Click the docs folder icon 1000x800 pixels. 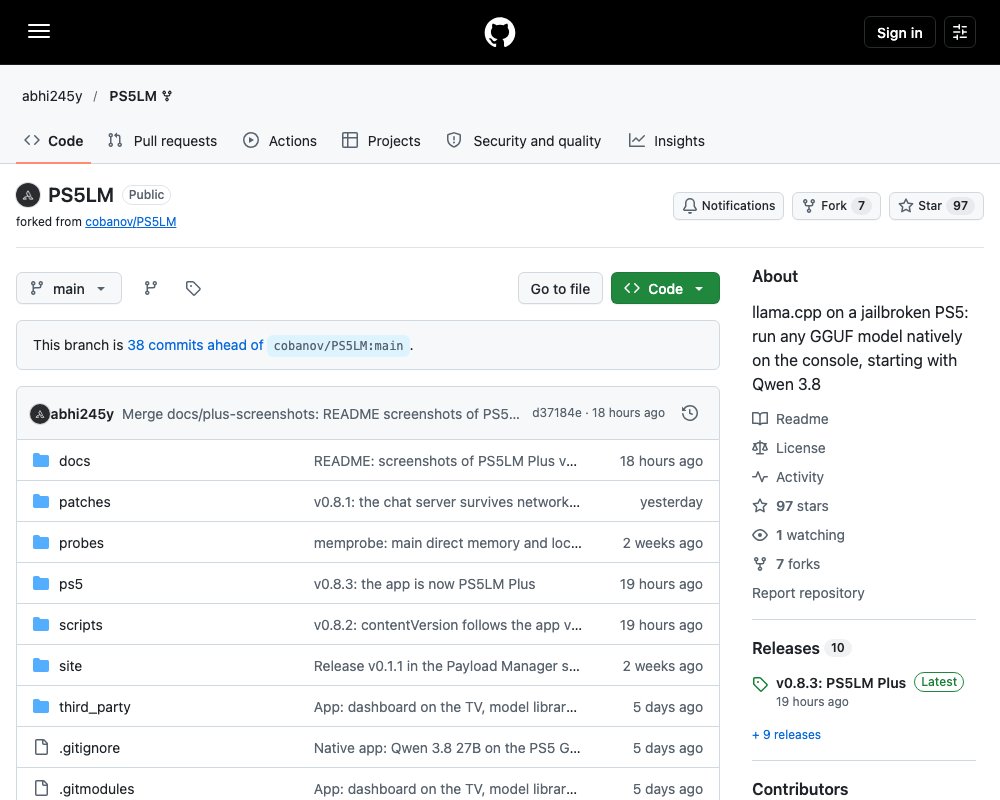pos(41,461)
